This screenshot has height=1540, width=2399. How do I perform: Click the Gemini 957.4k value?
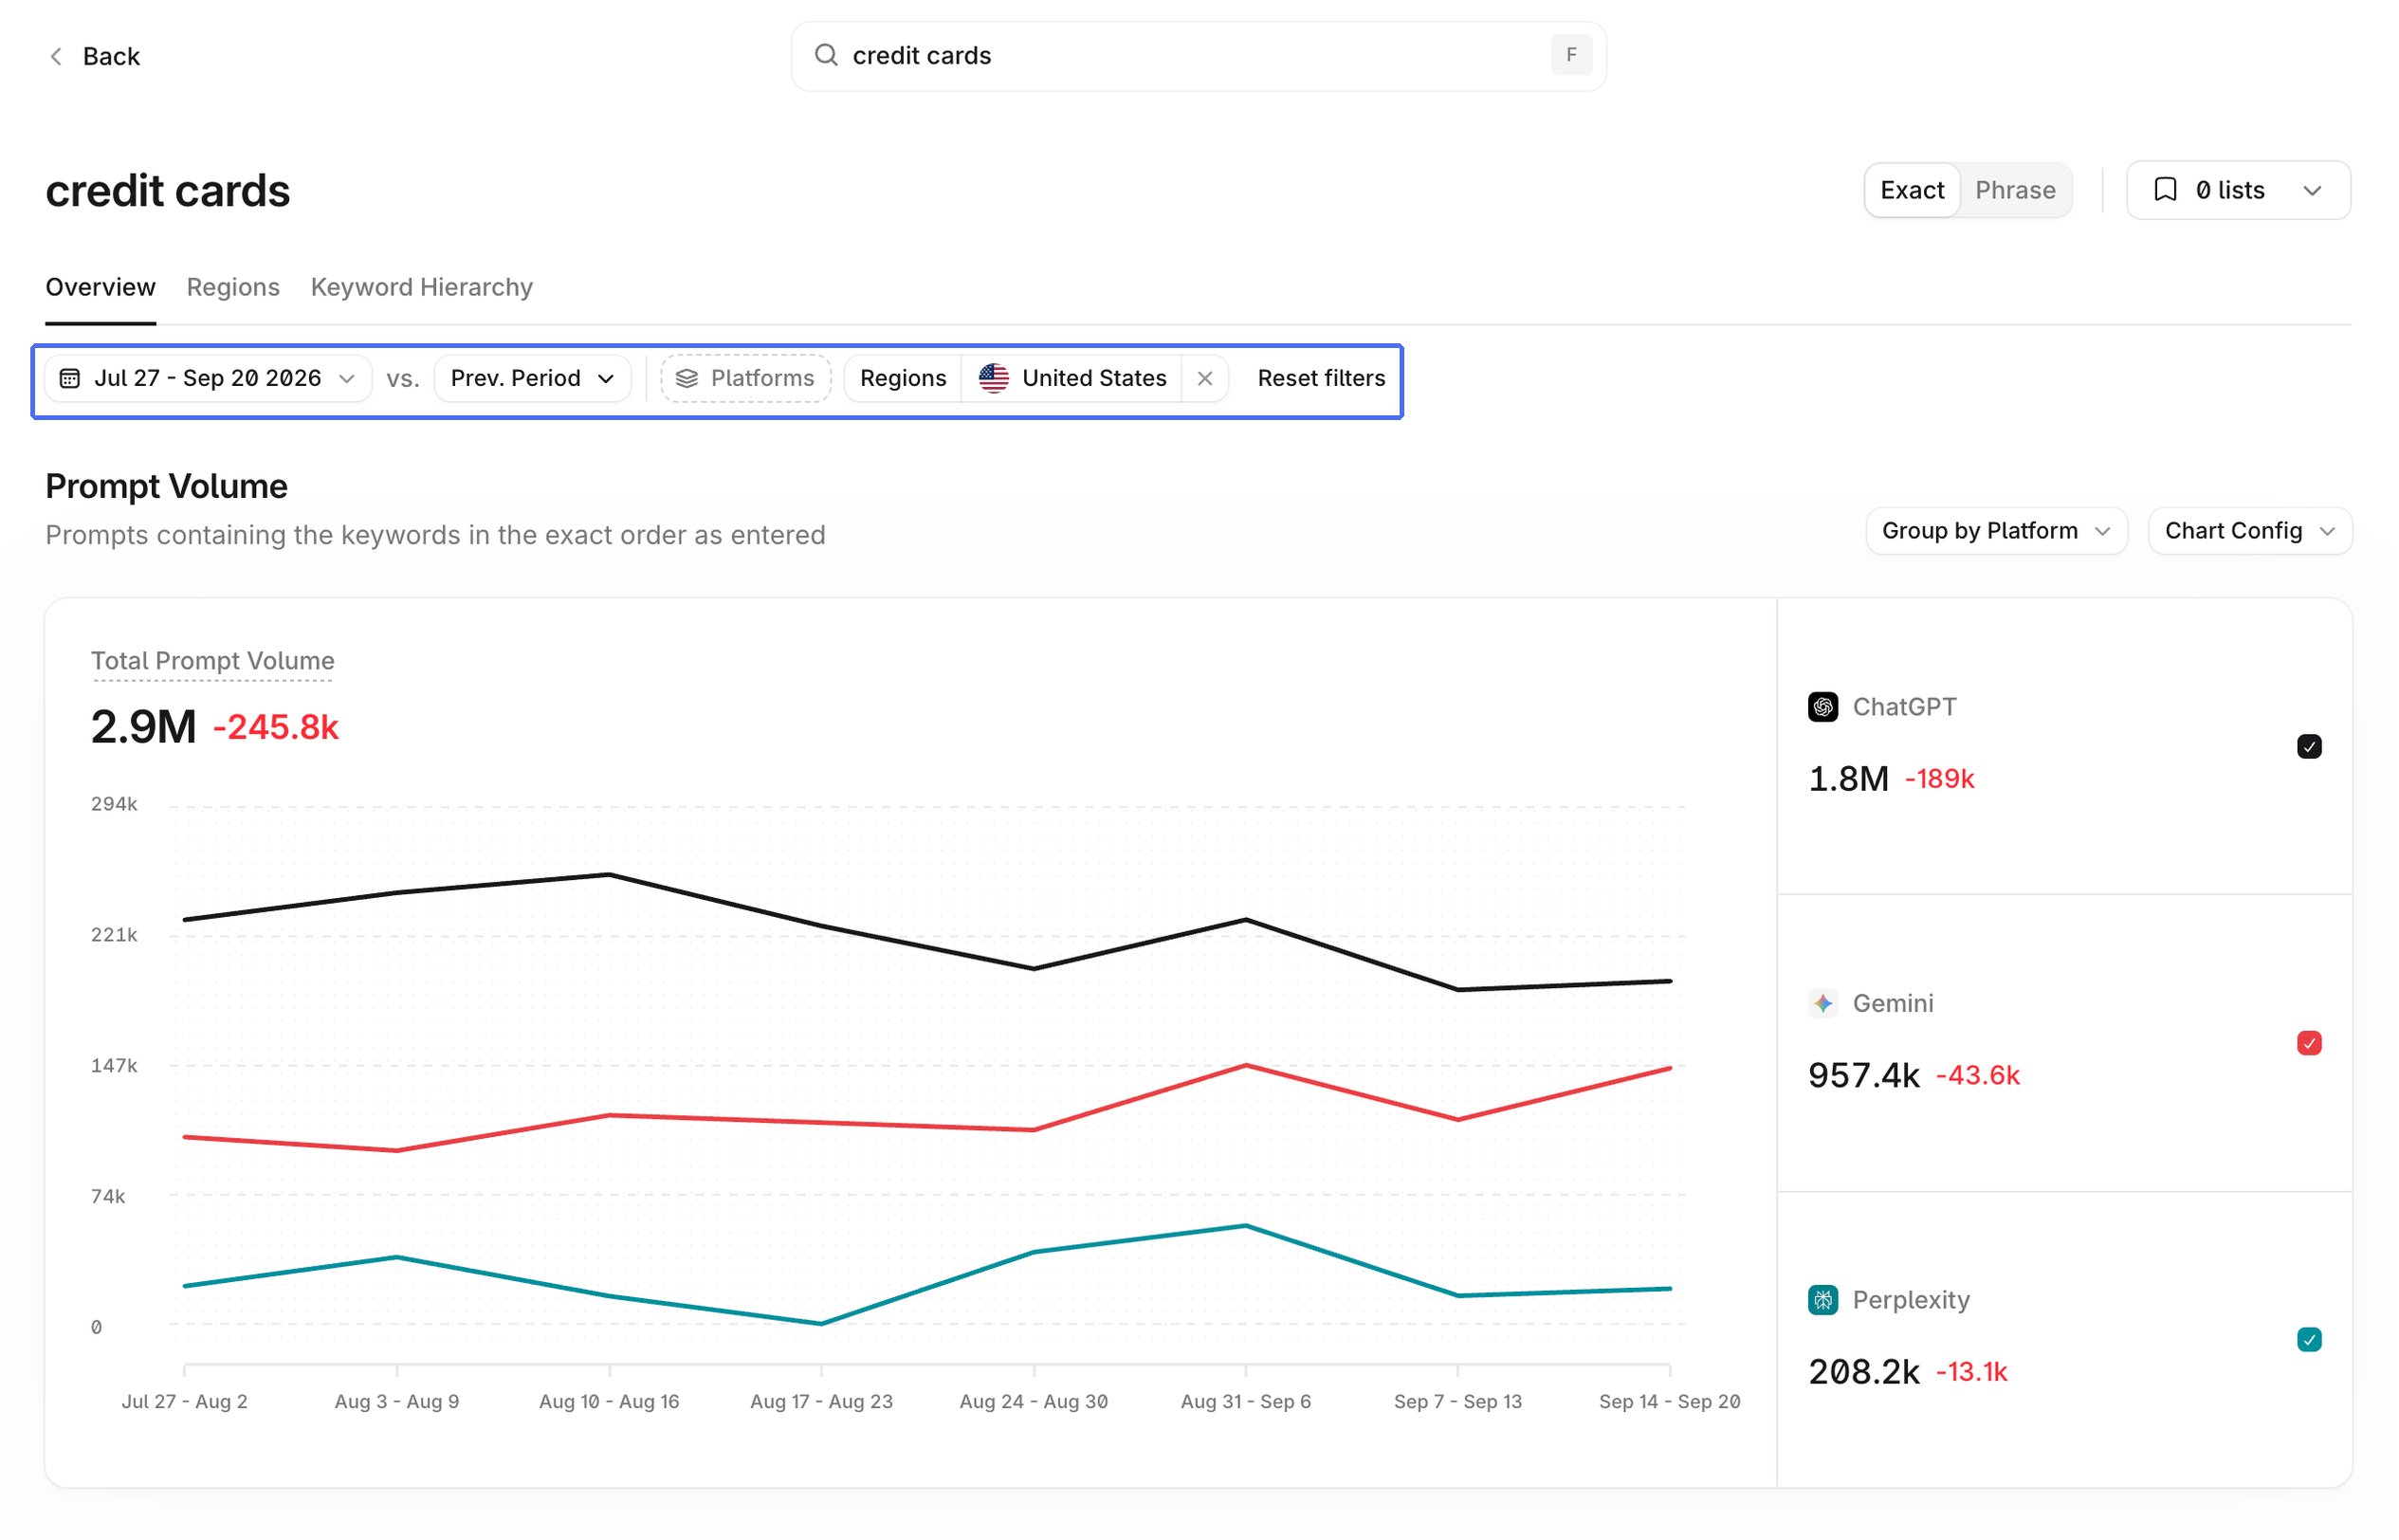coord(1863,1076)
